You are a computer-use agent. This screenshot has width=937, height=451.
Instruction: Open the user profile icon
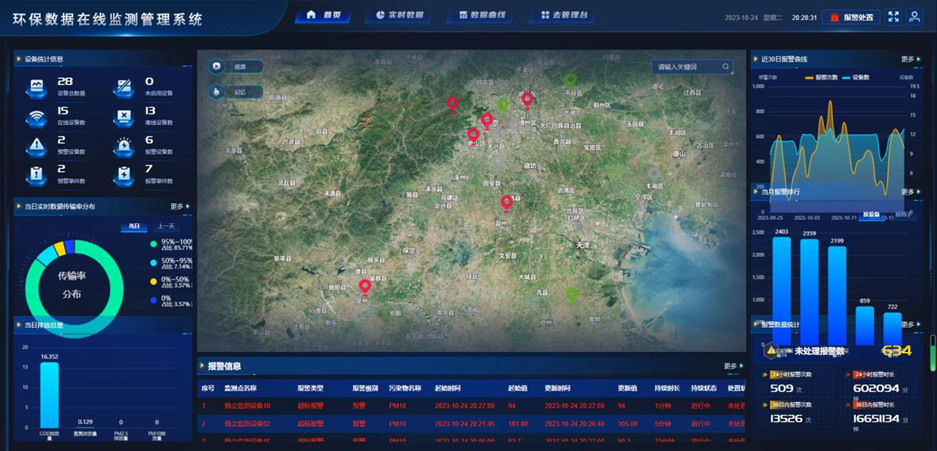914,17
